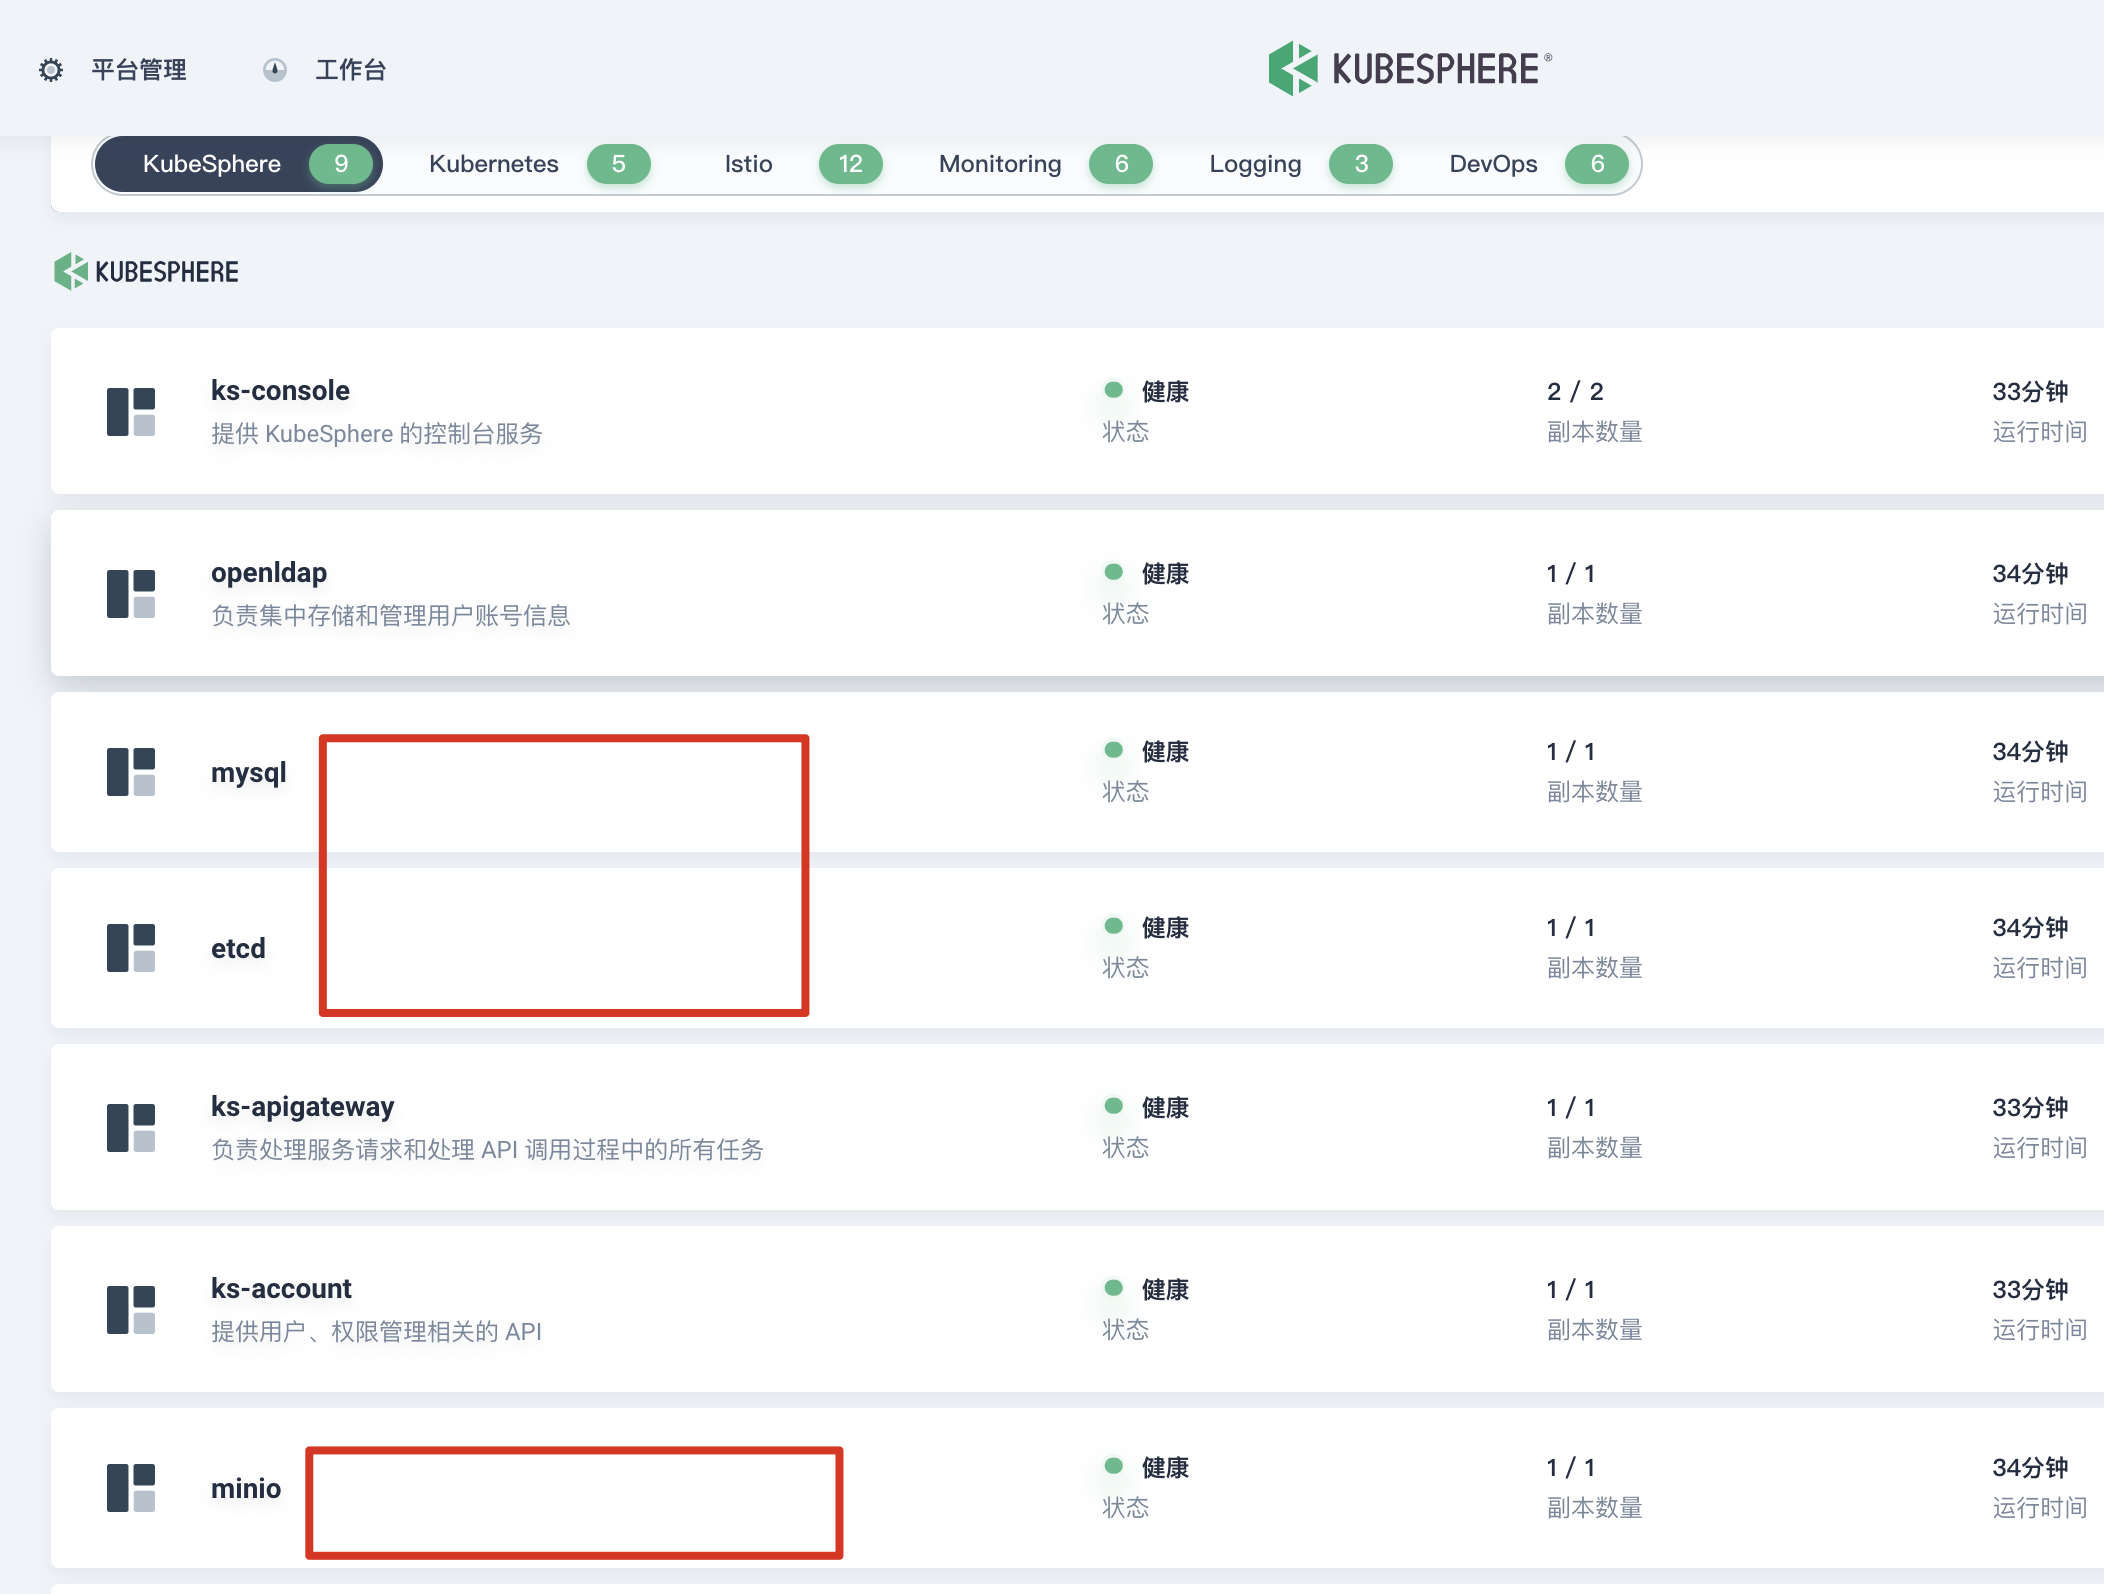The width and height of the screenshot is (2104, 1594).
Task: Click the KubeSphere logo in header
Action: point(1410,68)
